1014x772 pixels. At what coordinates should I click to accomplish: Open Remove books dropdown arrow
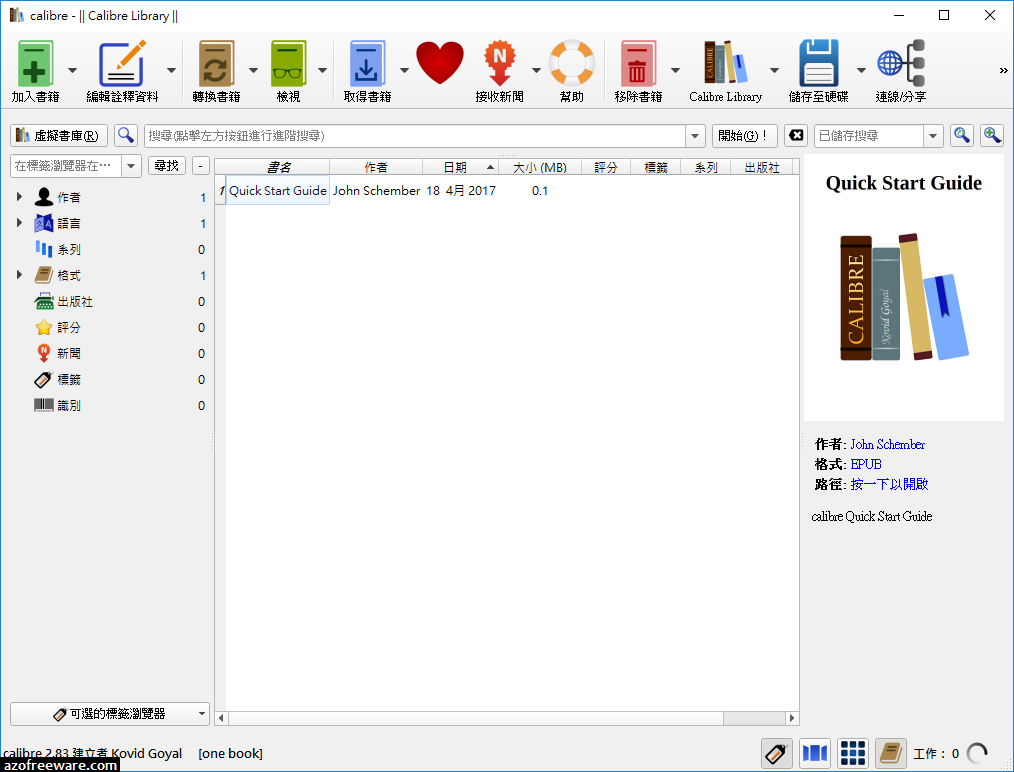tap(675, 70)
